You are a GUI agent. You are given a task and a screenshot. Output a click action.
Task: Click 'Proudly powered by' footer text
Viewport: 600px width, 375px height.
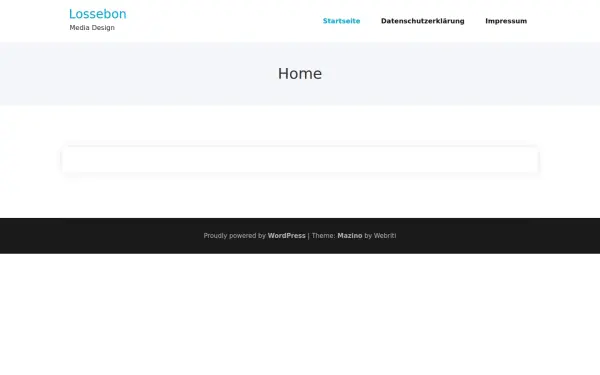pyautogui.click(x=235, y=236)
